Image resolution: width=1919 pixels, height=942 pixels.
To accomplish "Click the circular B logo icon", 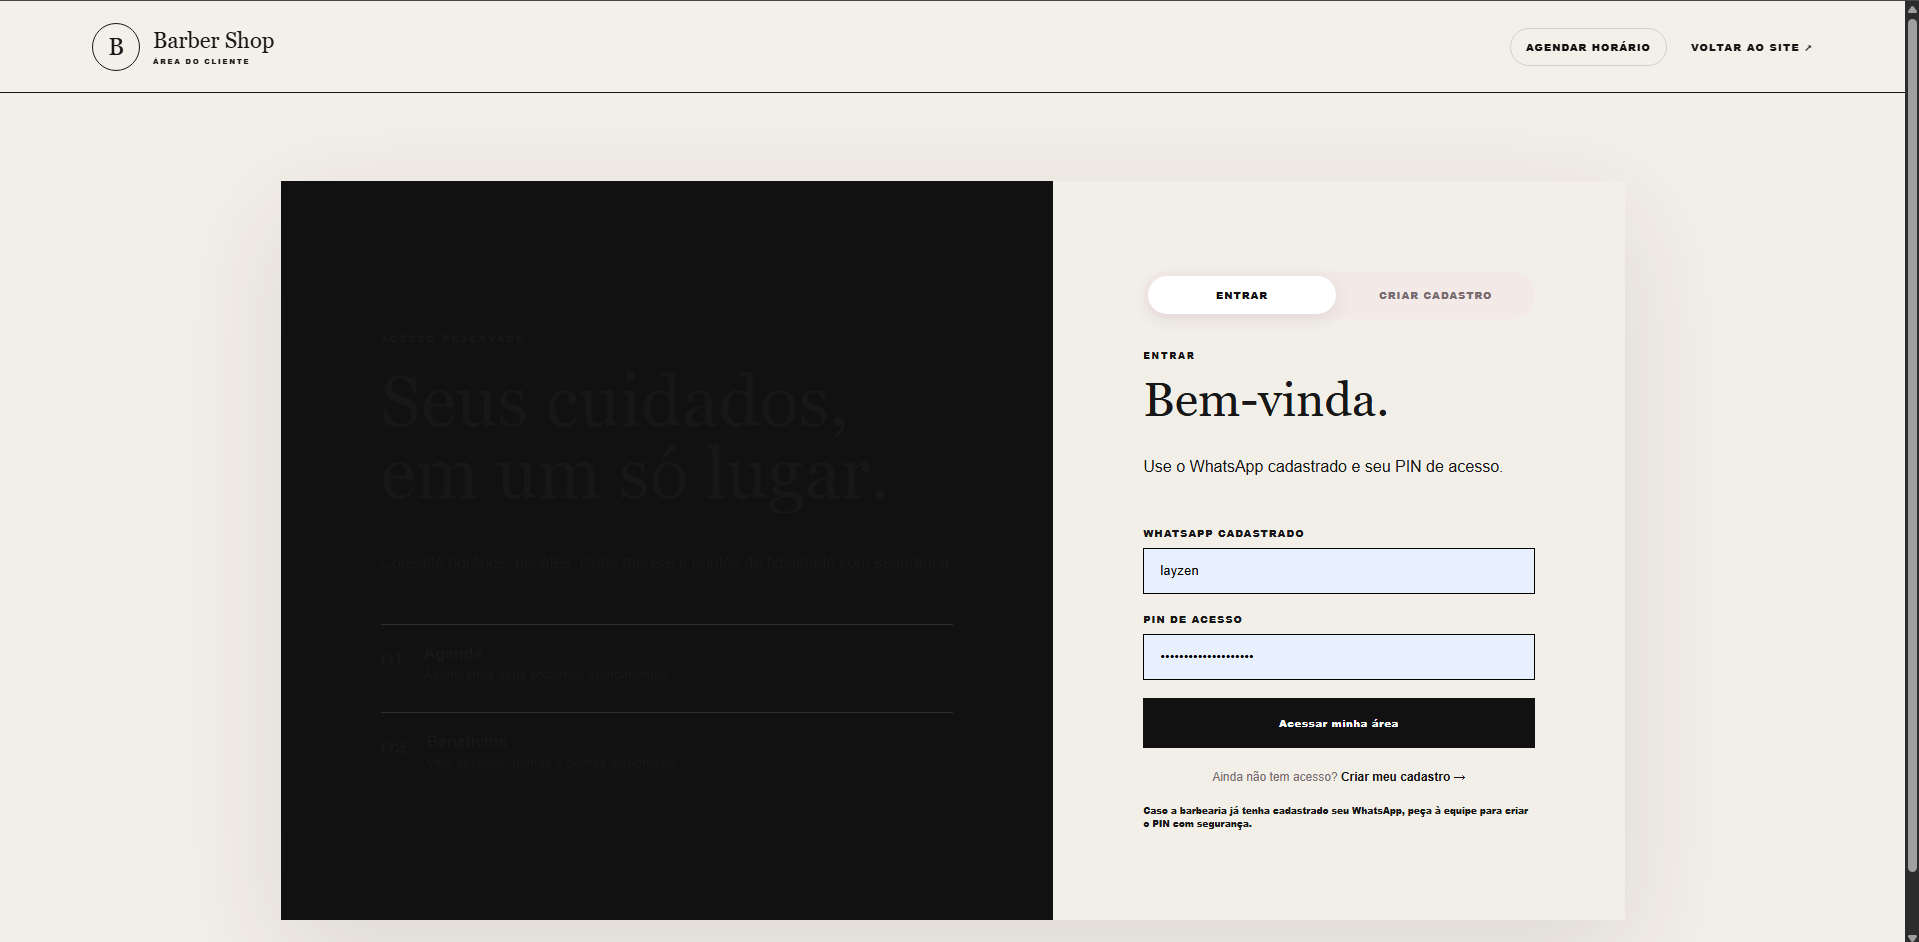I will coord(116,47).
